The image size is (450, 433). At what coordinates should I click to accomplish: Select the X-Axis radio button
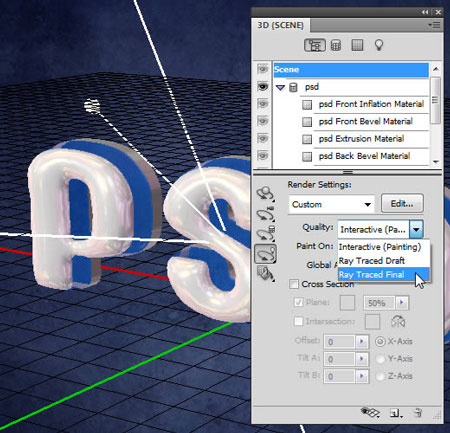(x=380, y=342)
